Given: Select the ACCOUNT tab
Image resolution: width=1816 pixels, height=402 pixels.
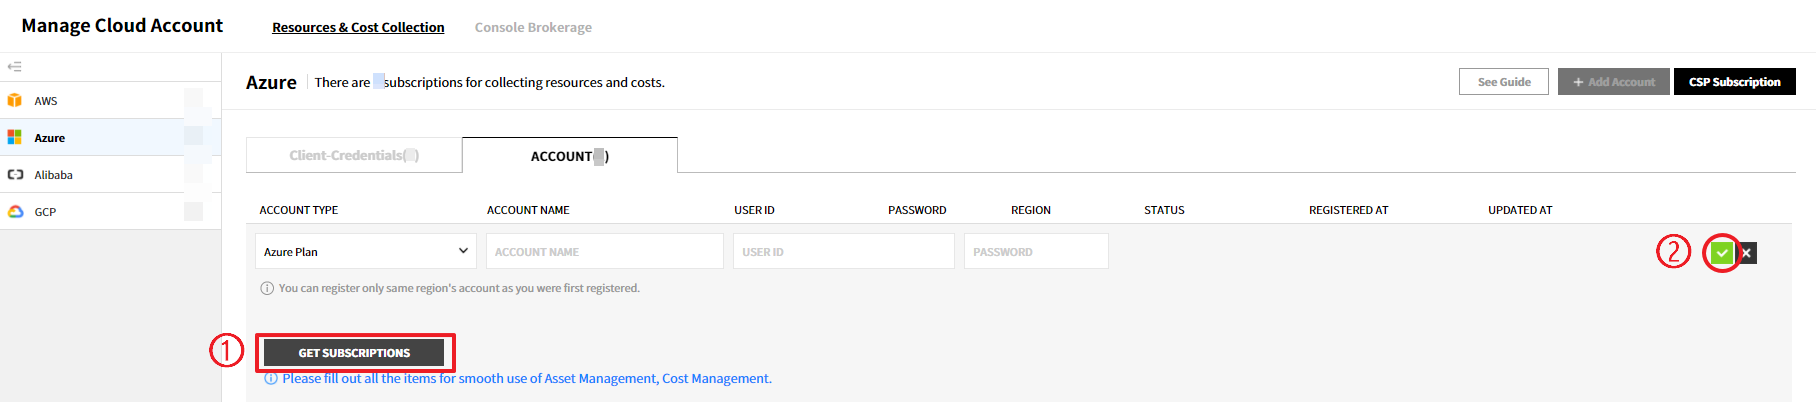Looking at the screenshot, I should click(569, 156).
